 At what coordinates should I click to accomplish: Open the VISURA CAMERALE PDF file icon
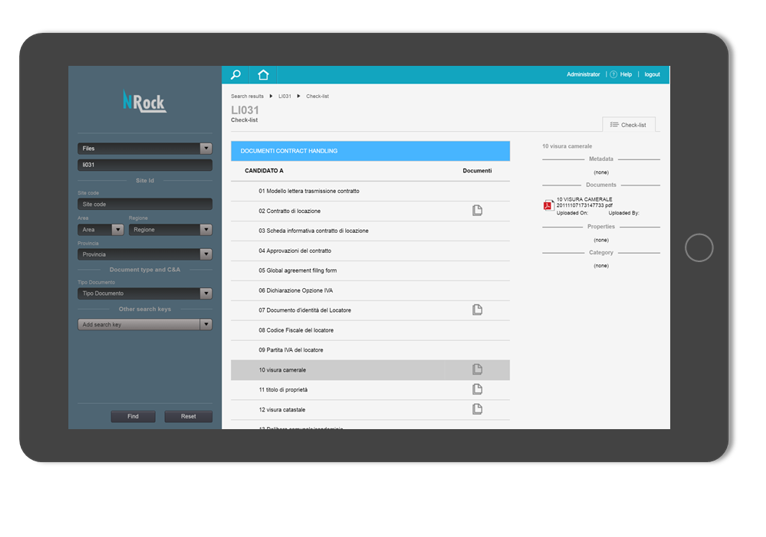coord(548,205)
